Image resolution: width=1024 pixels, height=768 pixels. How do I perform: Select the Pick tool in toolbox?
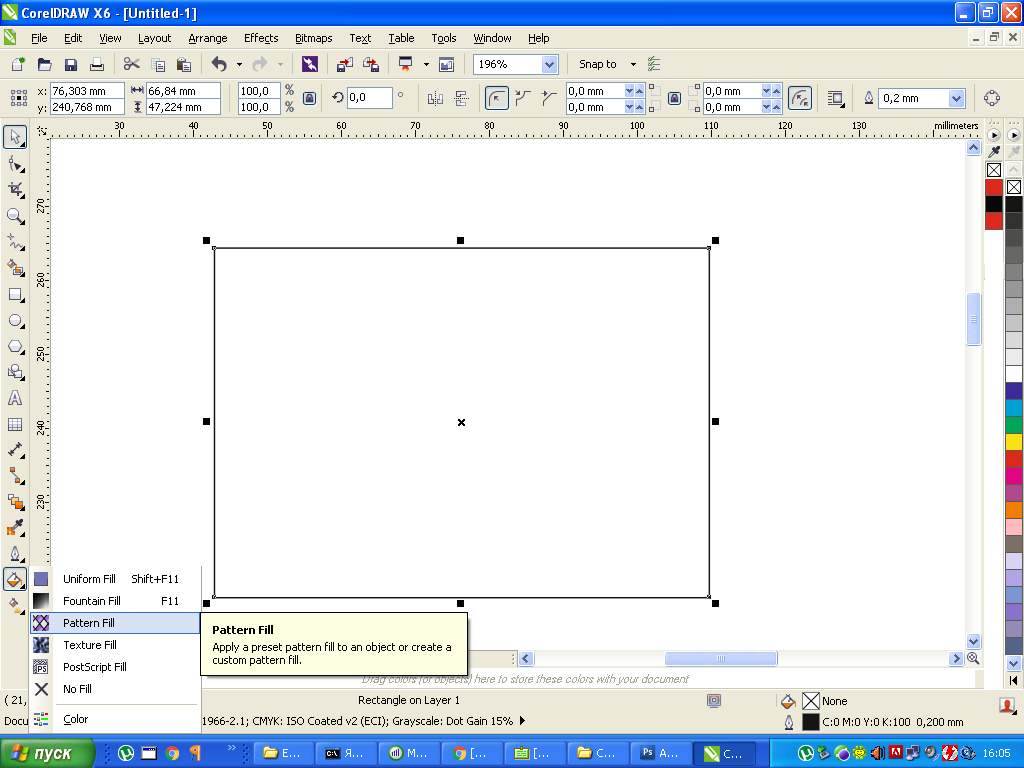click(15, 137)
